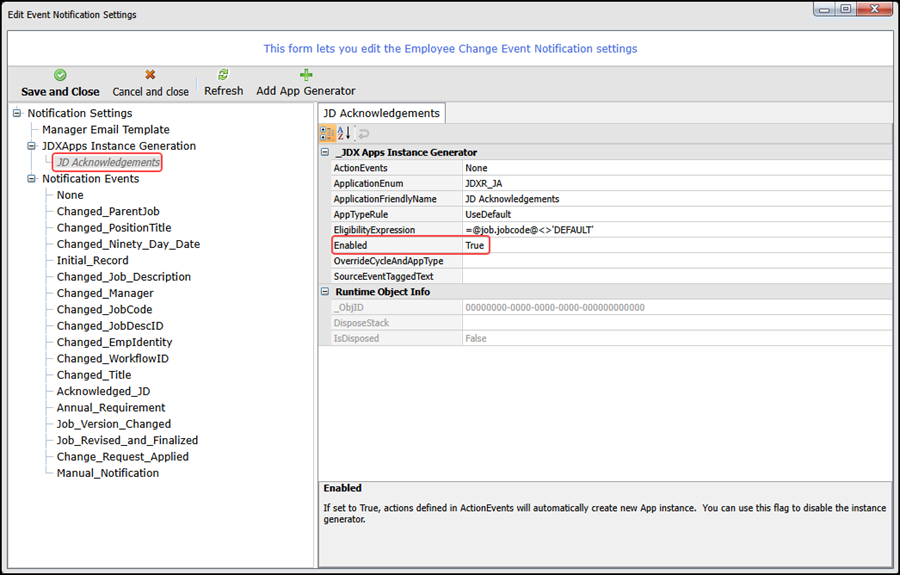
Task: Click the Cancel and close icon
Action: 150,75
